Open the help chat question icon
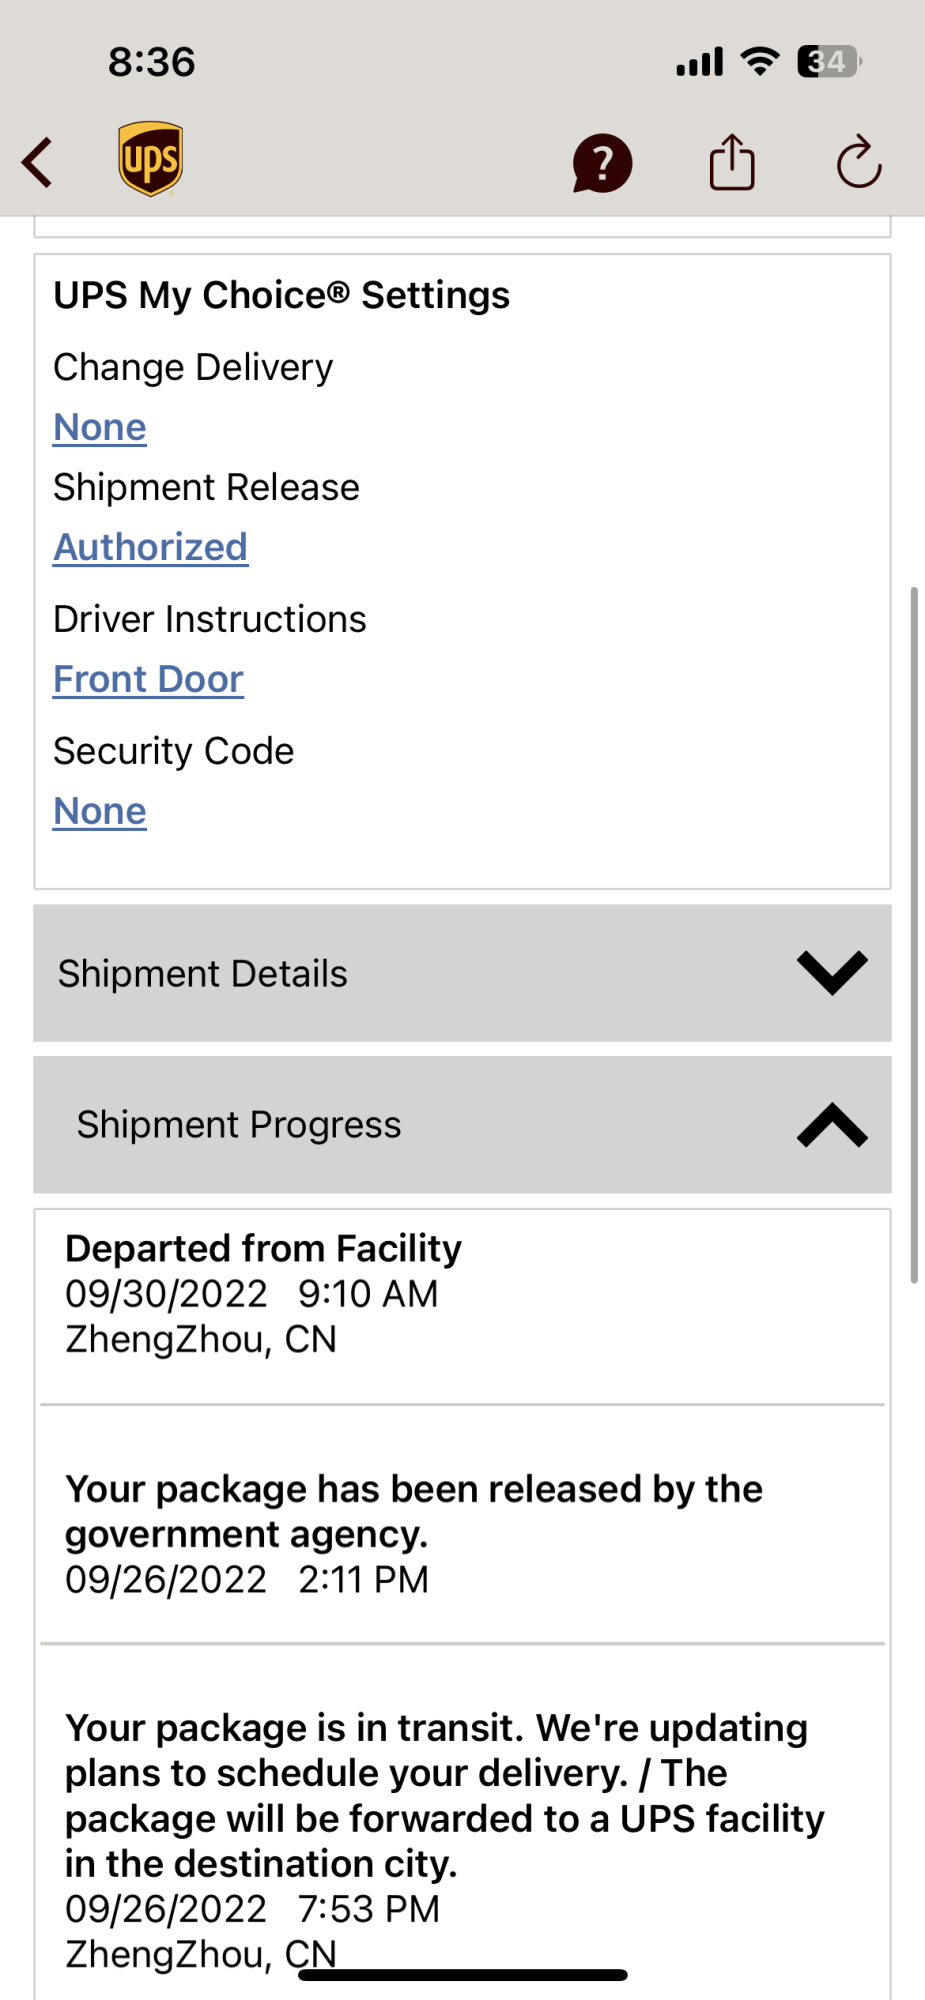Screen dimensions: 925x2000 tap(601, 163)
